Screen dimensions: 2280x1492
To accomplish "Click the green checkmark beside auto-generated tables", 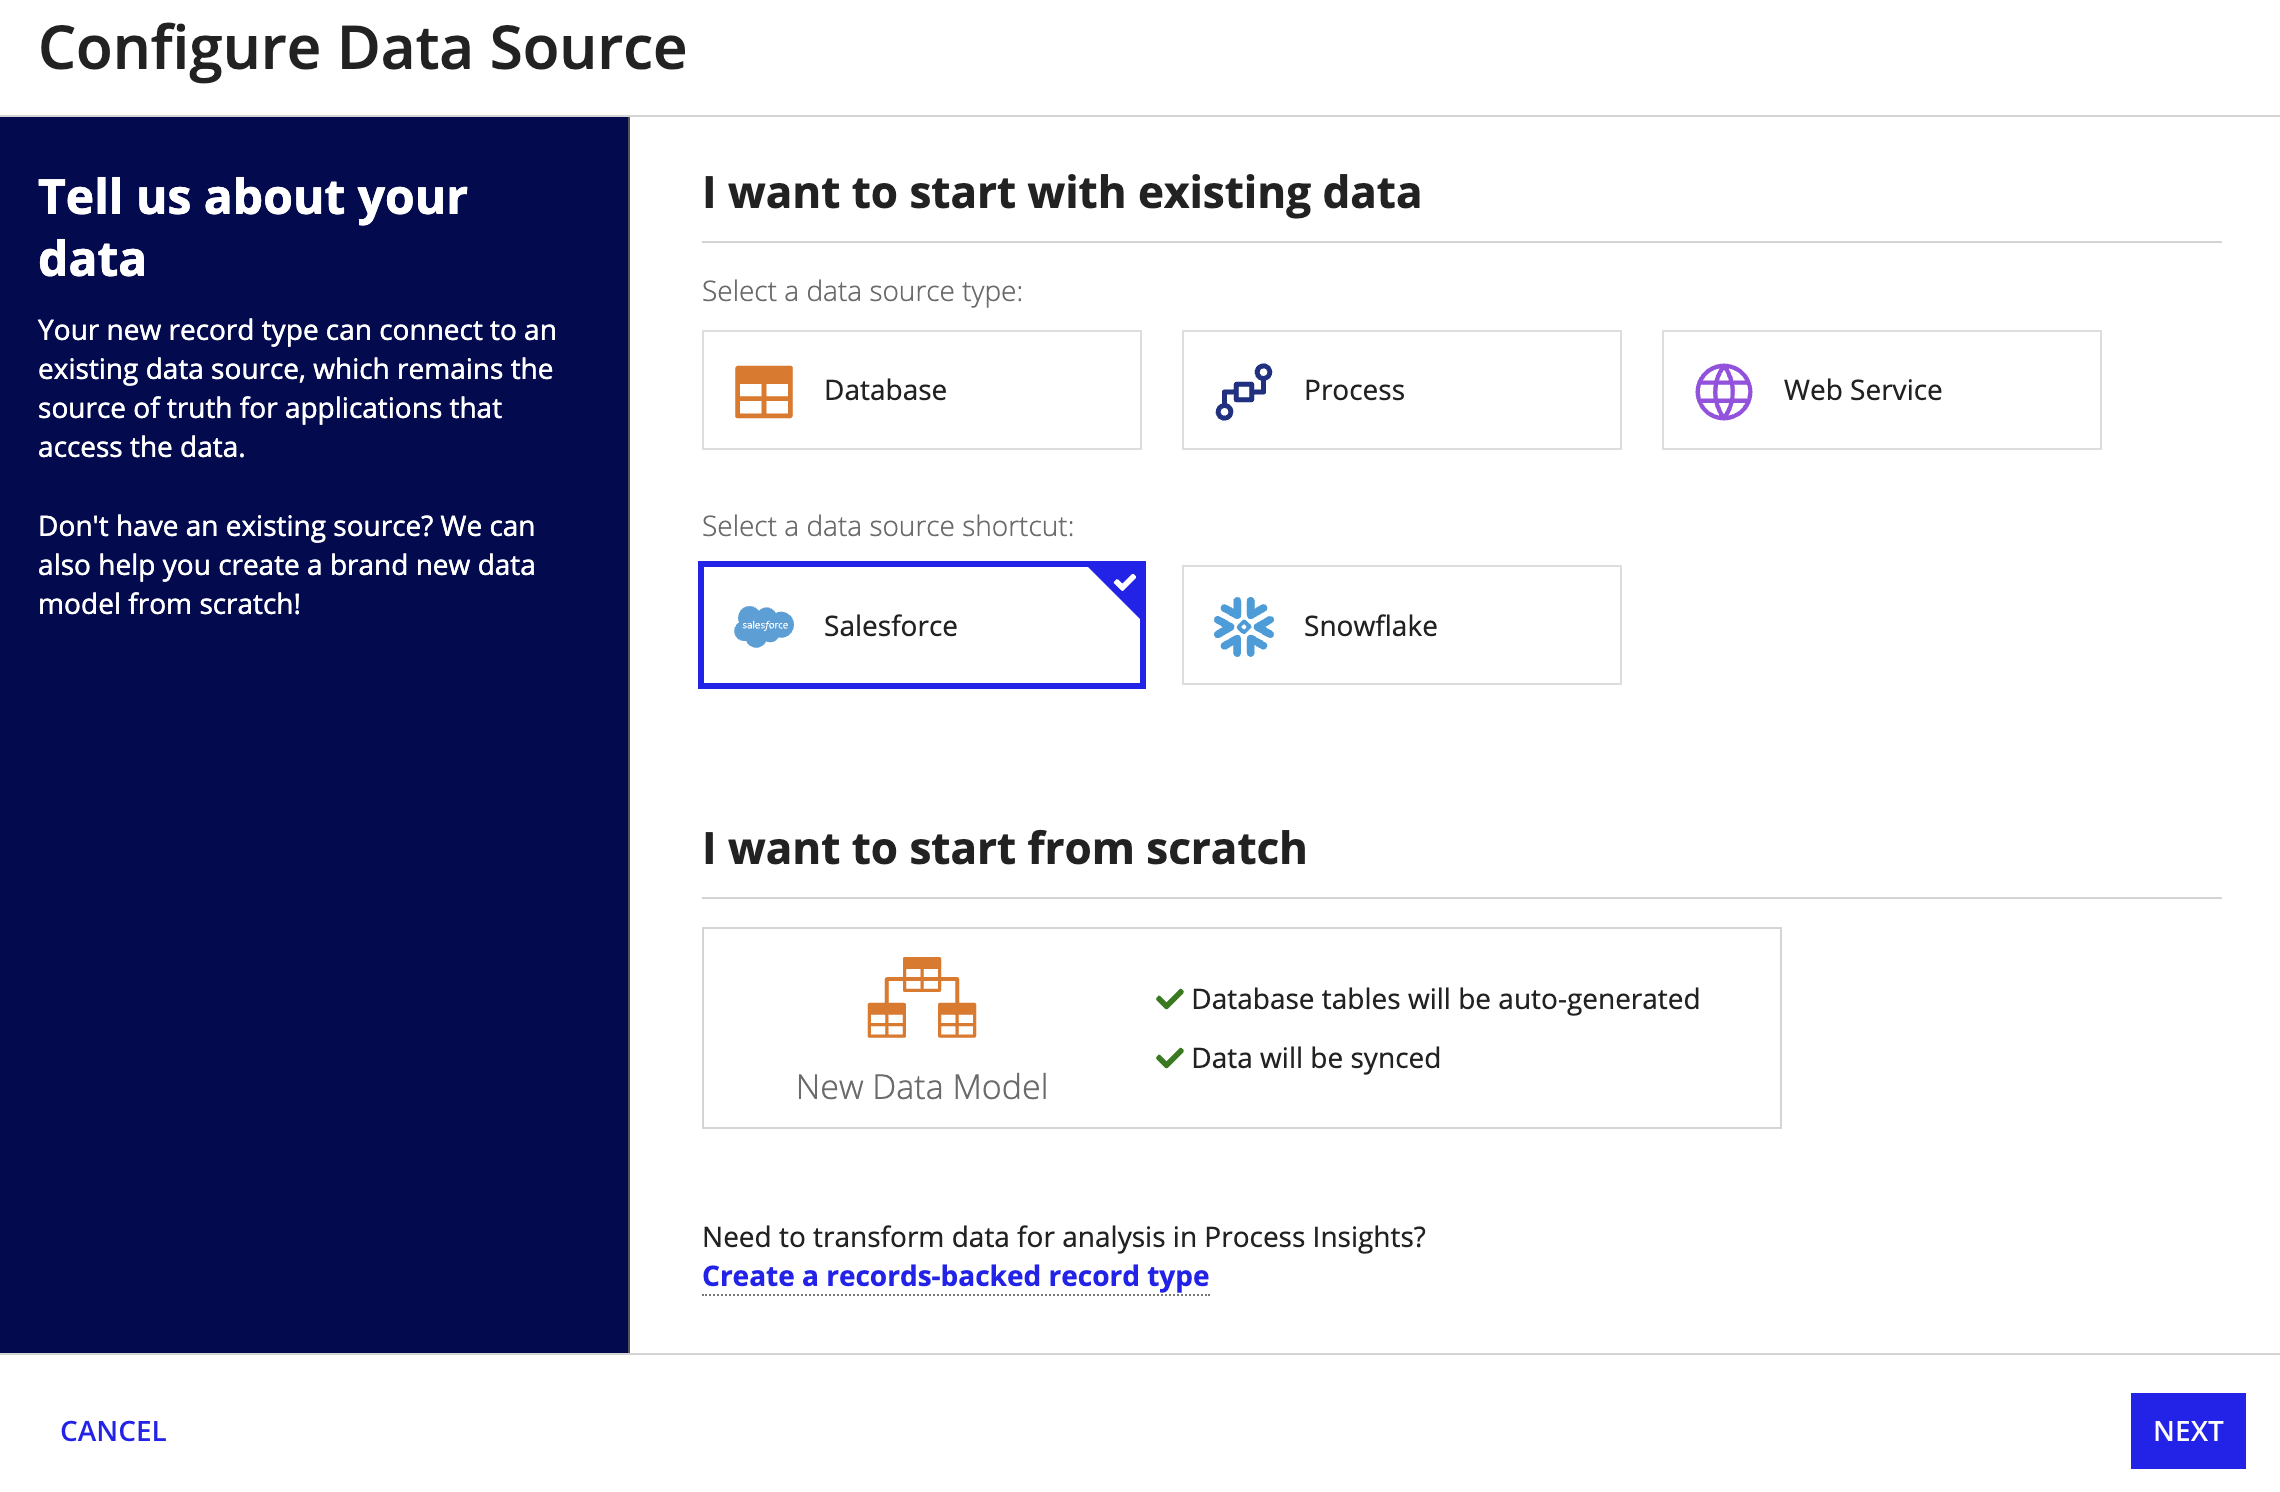I will click(1169, 999).
